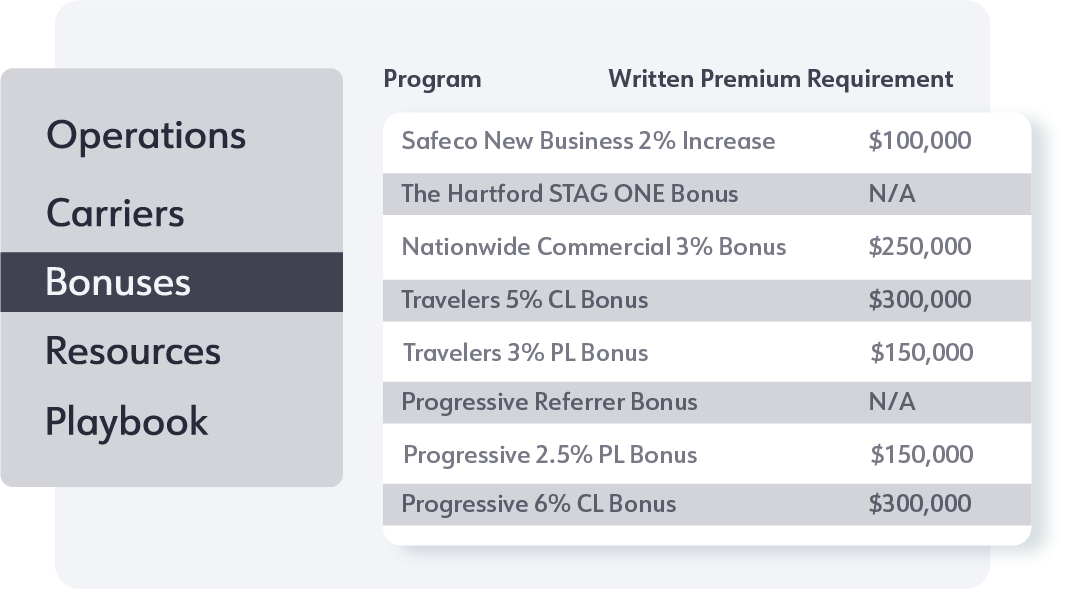The width and height of the screenshot is (1068, 589).
Task: Click $300,000 for Progressive 6% CL
Action: click(x=920, y=504)
